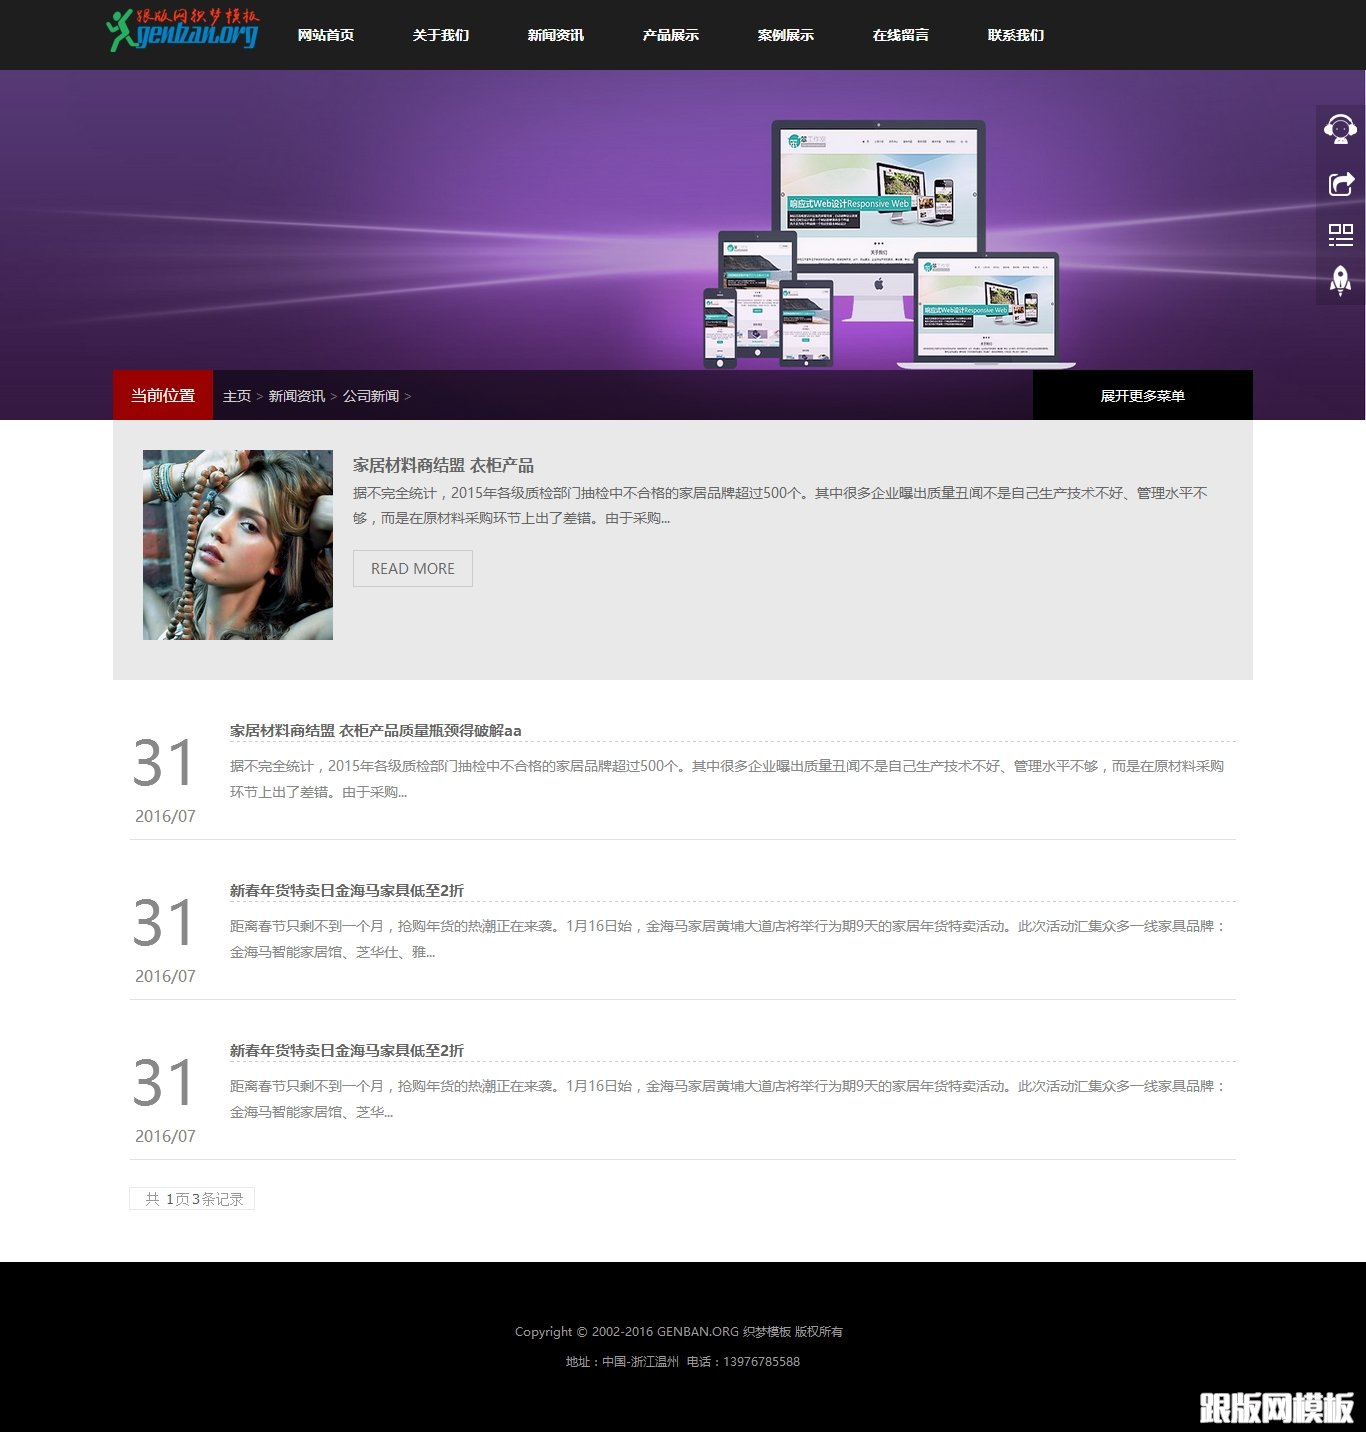The width and height of the screenshot is (1366, 1432).
Task: Click the customer service headset icon
Action: click(x=1340, y=130)
